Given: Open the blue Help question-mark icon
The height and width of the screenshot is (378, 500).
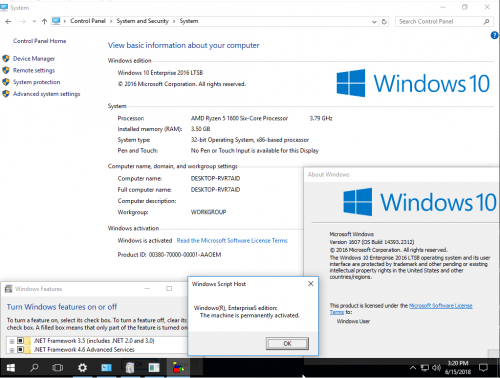Looking at the screenshot, I should pyautogui.click(x=494, y=35).
